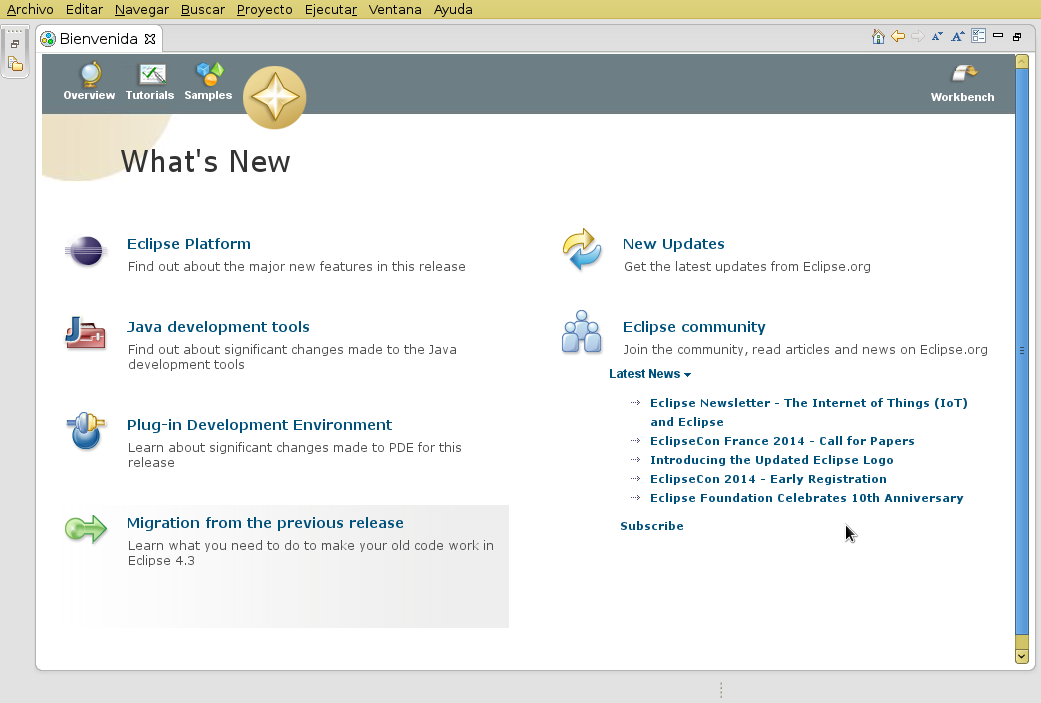This screenshot has height=703, width=1041.
Task: Click the blue vertical scrollbar thumb
Action: [x=1022, y=351]
